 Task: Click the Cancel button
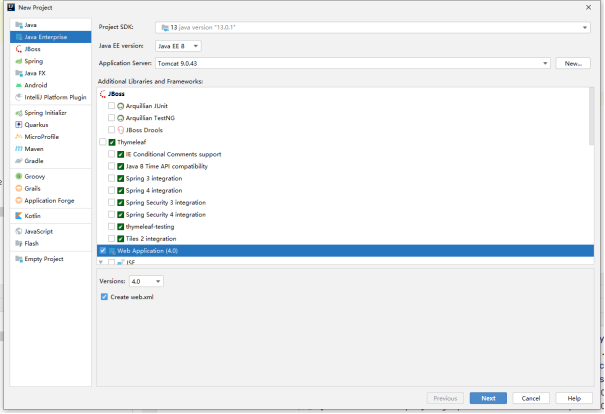click(531, 398)
